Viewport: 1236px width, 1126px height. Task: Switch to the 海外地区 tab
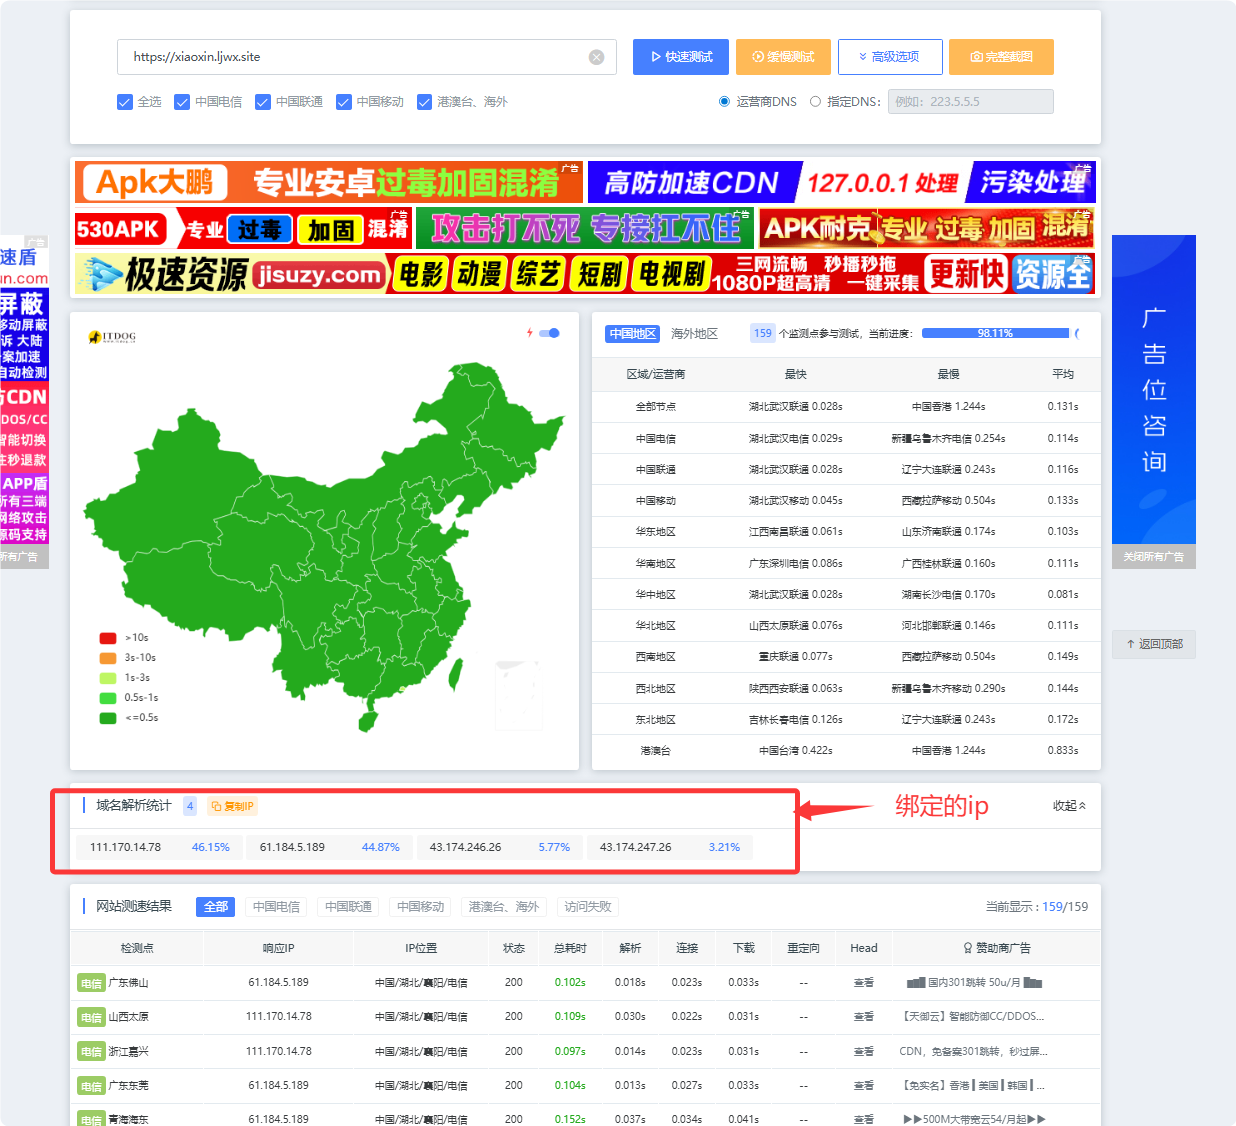click(x=694, y=334)
